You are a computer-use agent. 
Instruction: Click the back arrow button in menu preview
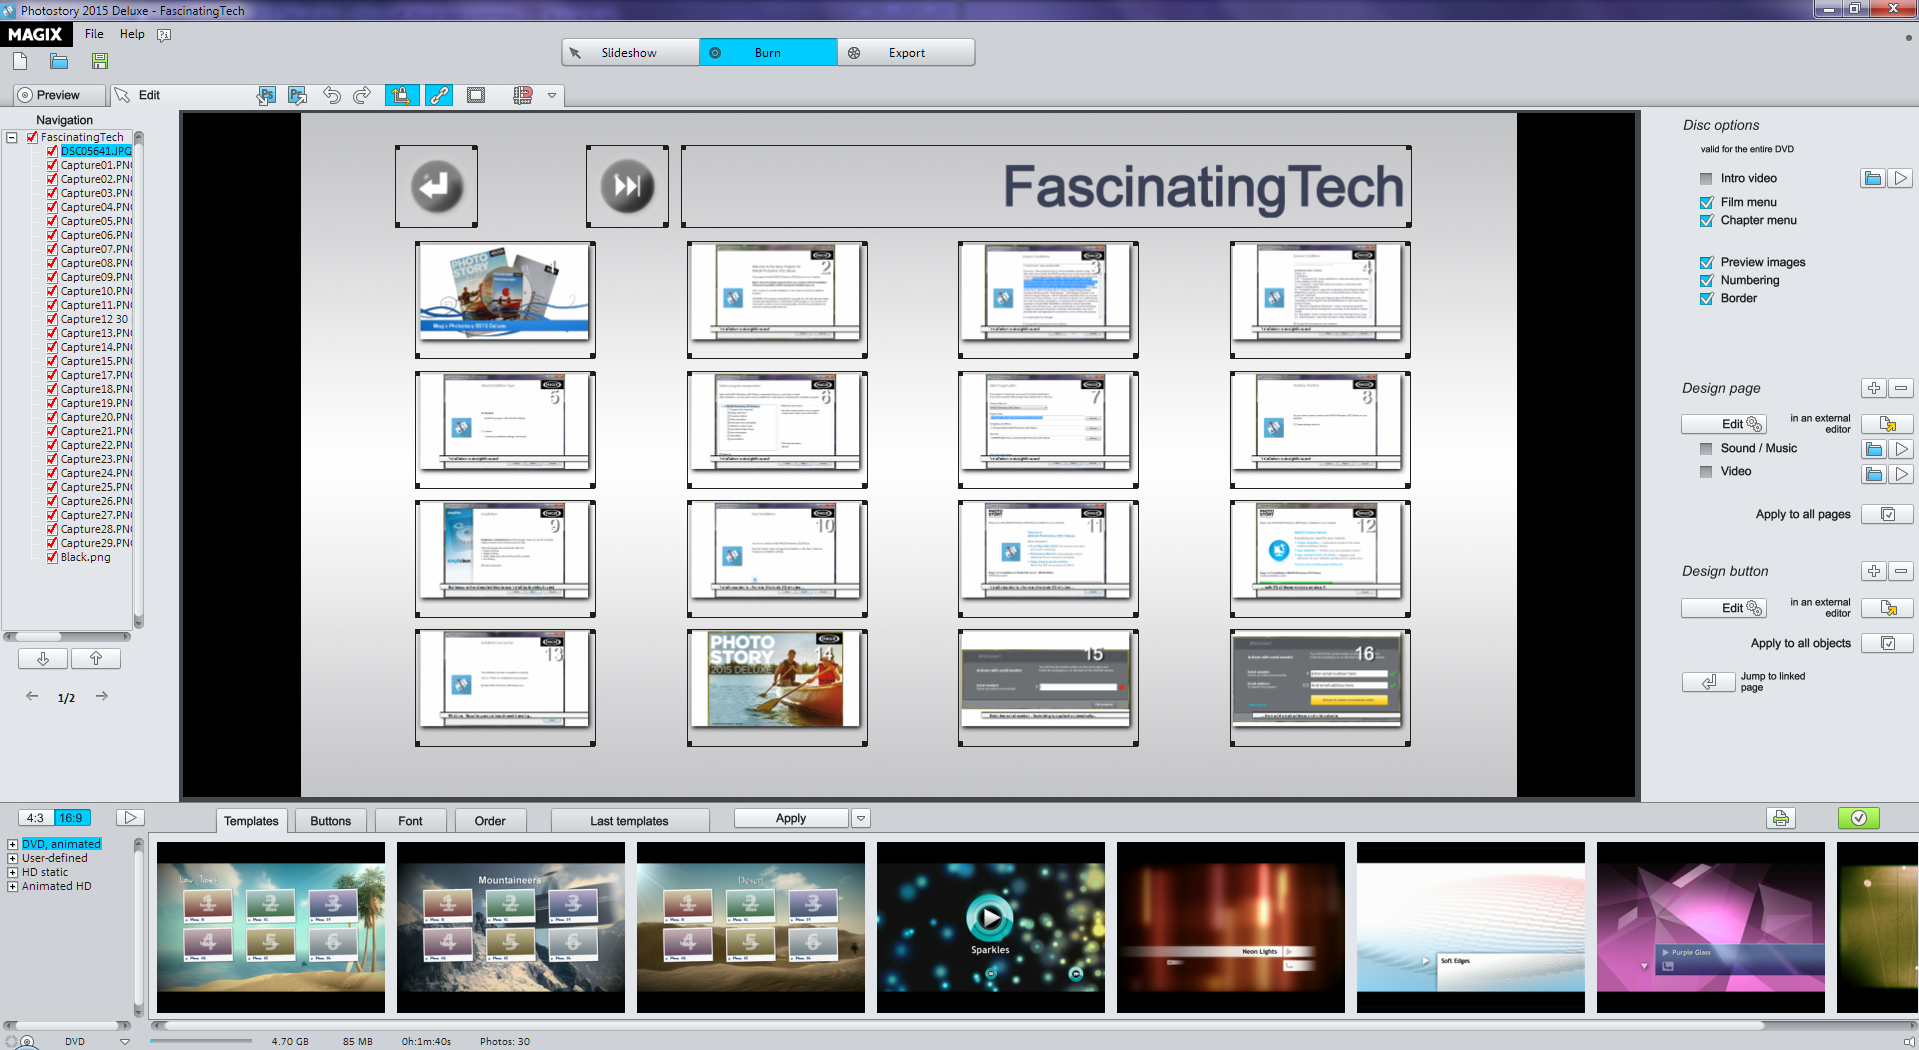pos(436,187)
